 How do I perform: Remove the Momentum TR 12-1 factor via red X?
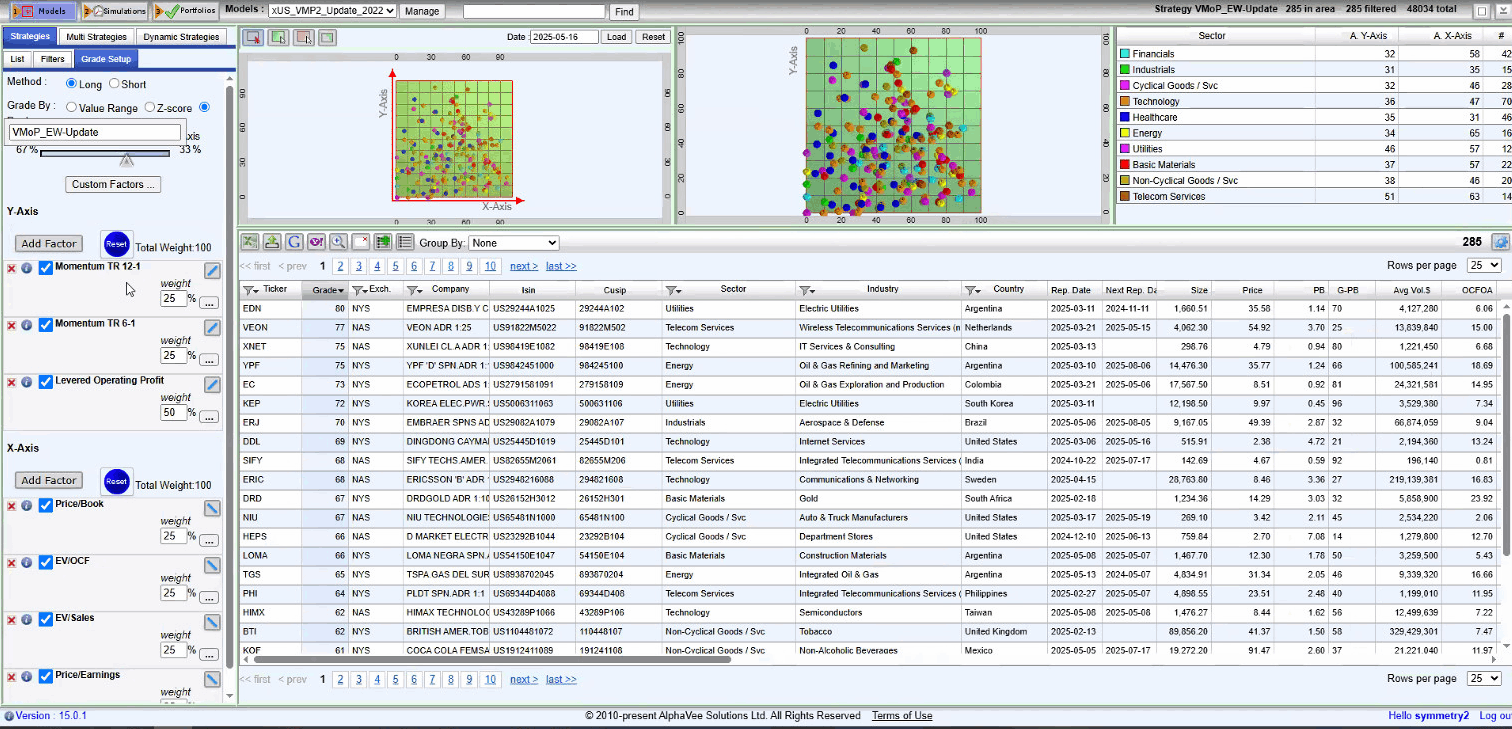tap(12, 268)
